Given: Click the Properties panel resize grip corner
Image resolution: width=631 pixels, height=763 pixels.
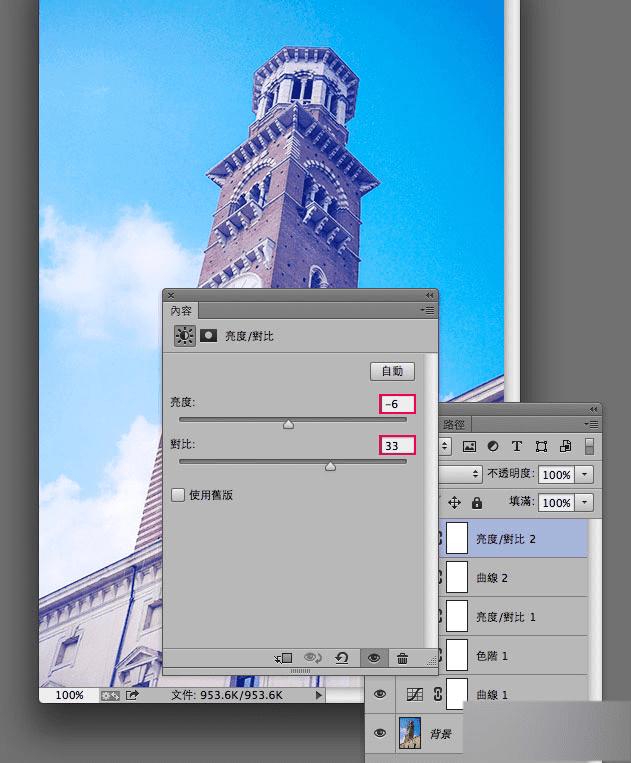Looking at the screenshot, I should (432, 660).
